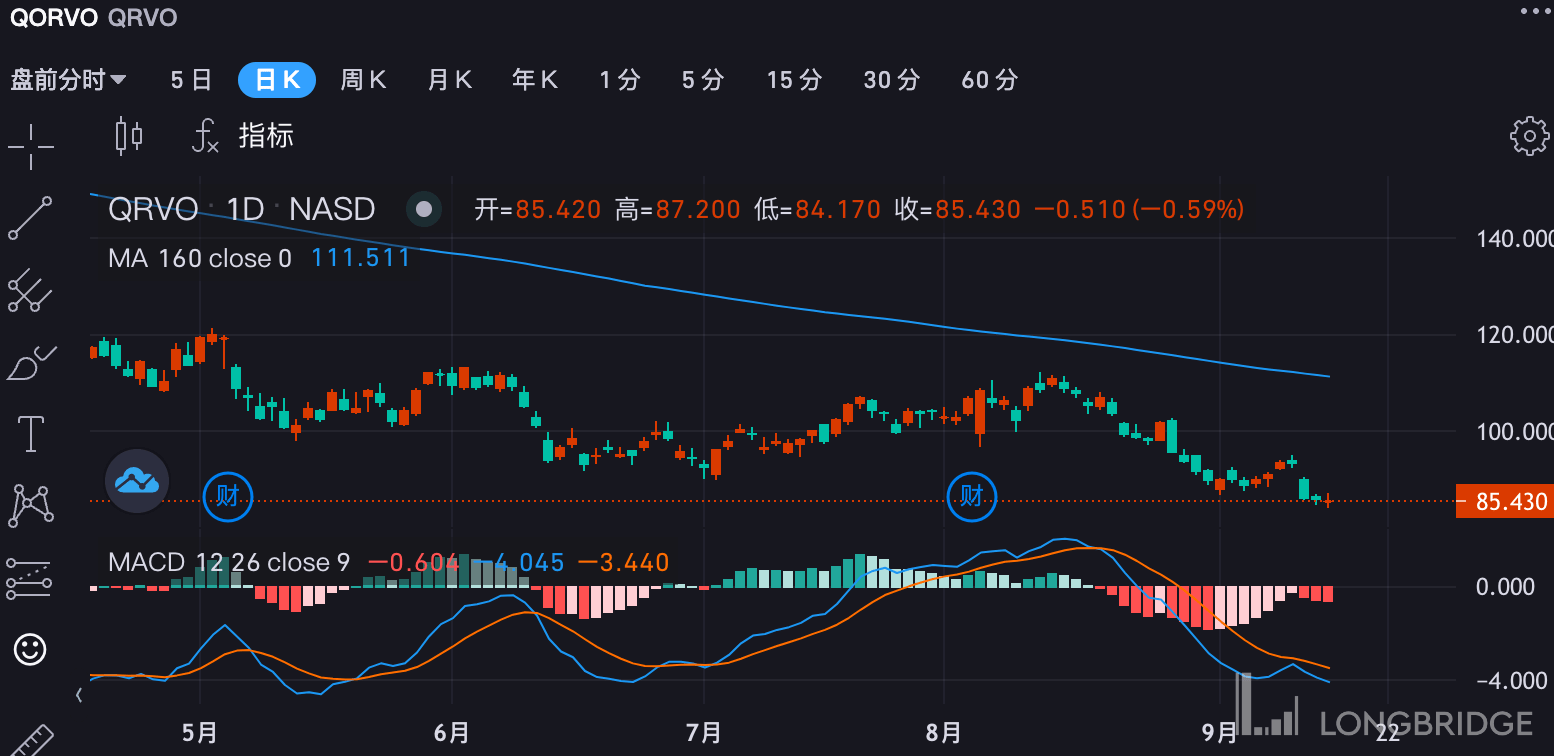Click the 100.000 price axis label
The height and width of the screenshot is (756, 1554).
pyautogui.click(x=1515, y=431)
